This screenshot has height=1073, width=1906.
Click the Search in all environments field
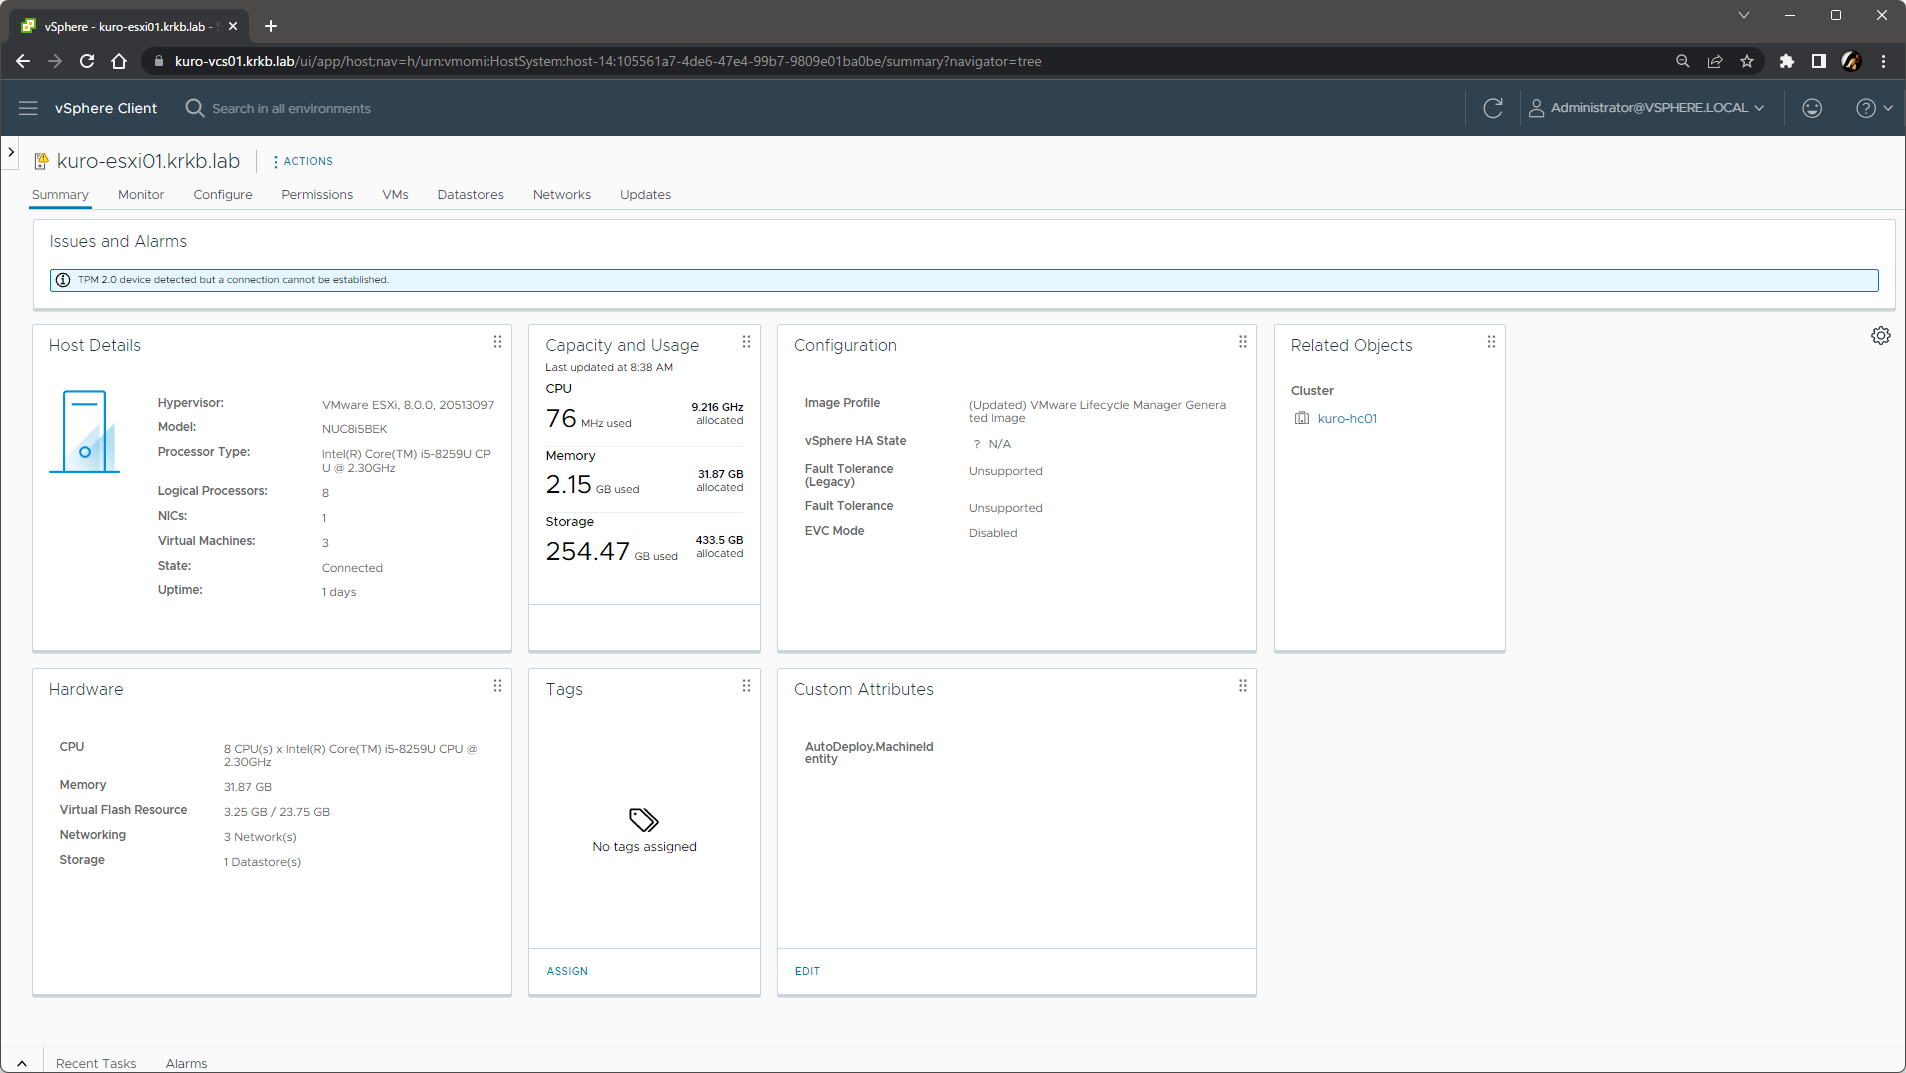coord(291,109)
